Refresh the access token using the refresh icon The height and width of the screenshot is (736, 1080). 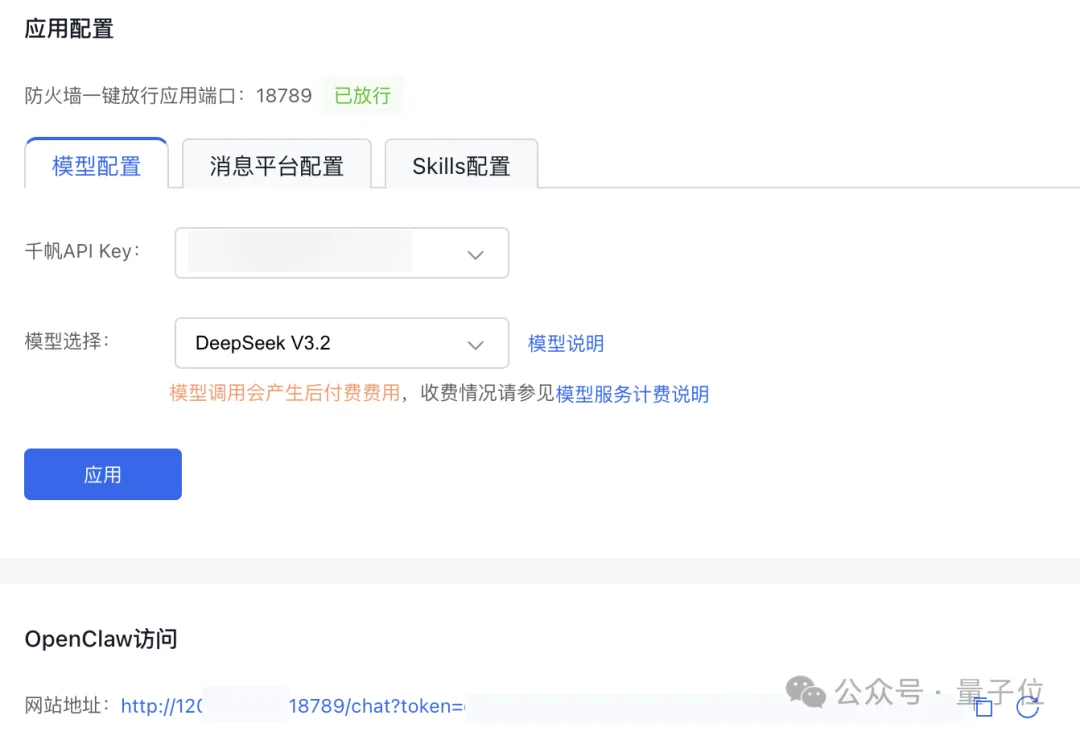[1027, 707]
